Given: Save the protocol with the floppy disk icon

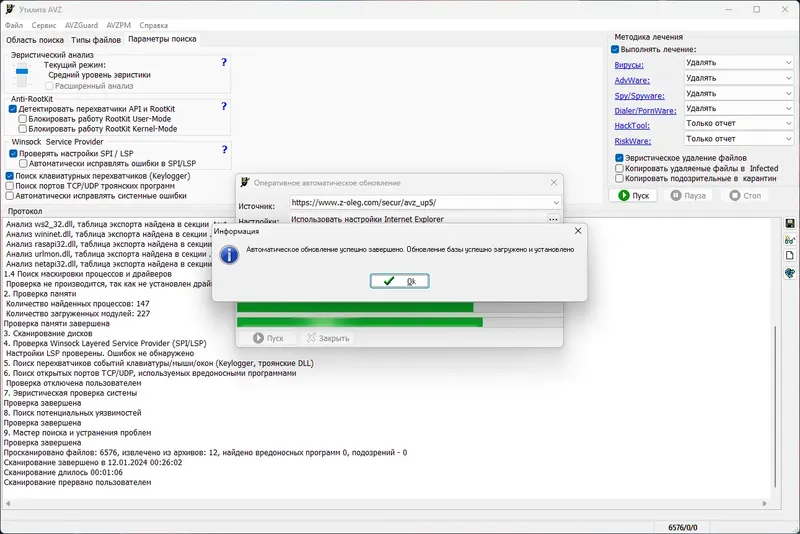Looking at the screenshot, I should 790,224.
